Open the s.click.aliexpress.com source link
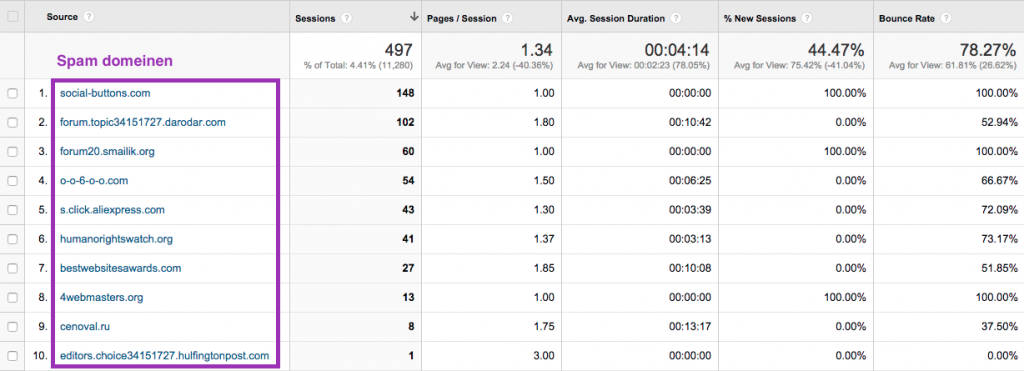 pos(112,210)
